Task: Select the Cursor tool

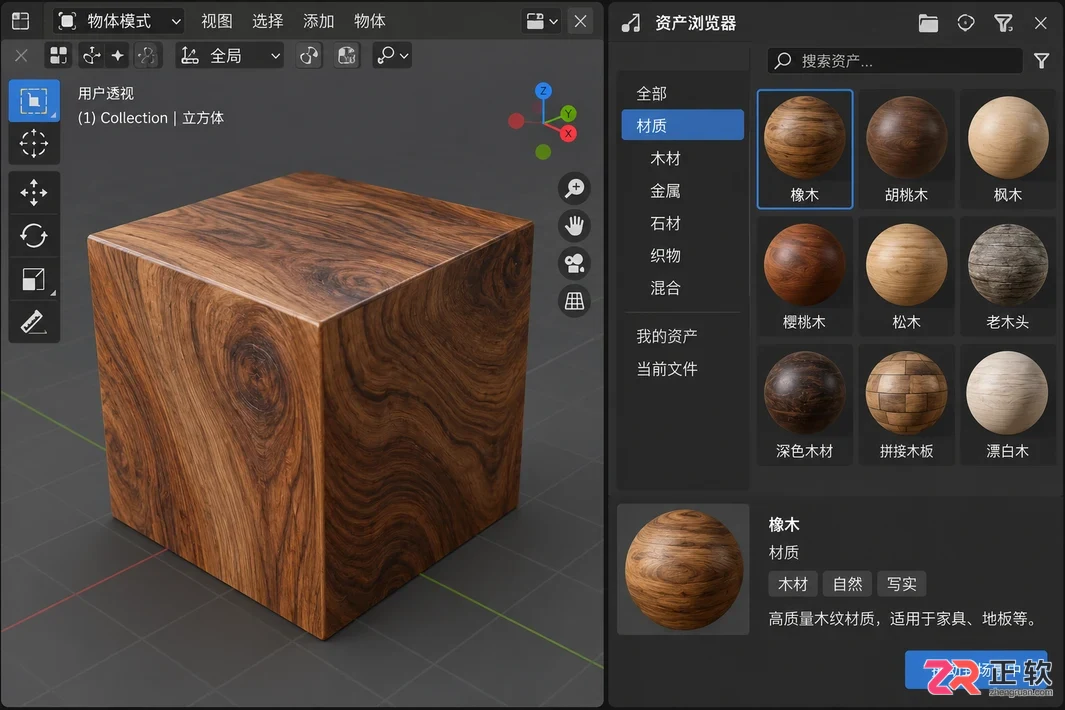Action: [x=34, y=143]
